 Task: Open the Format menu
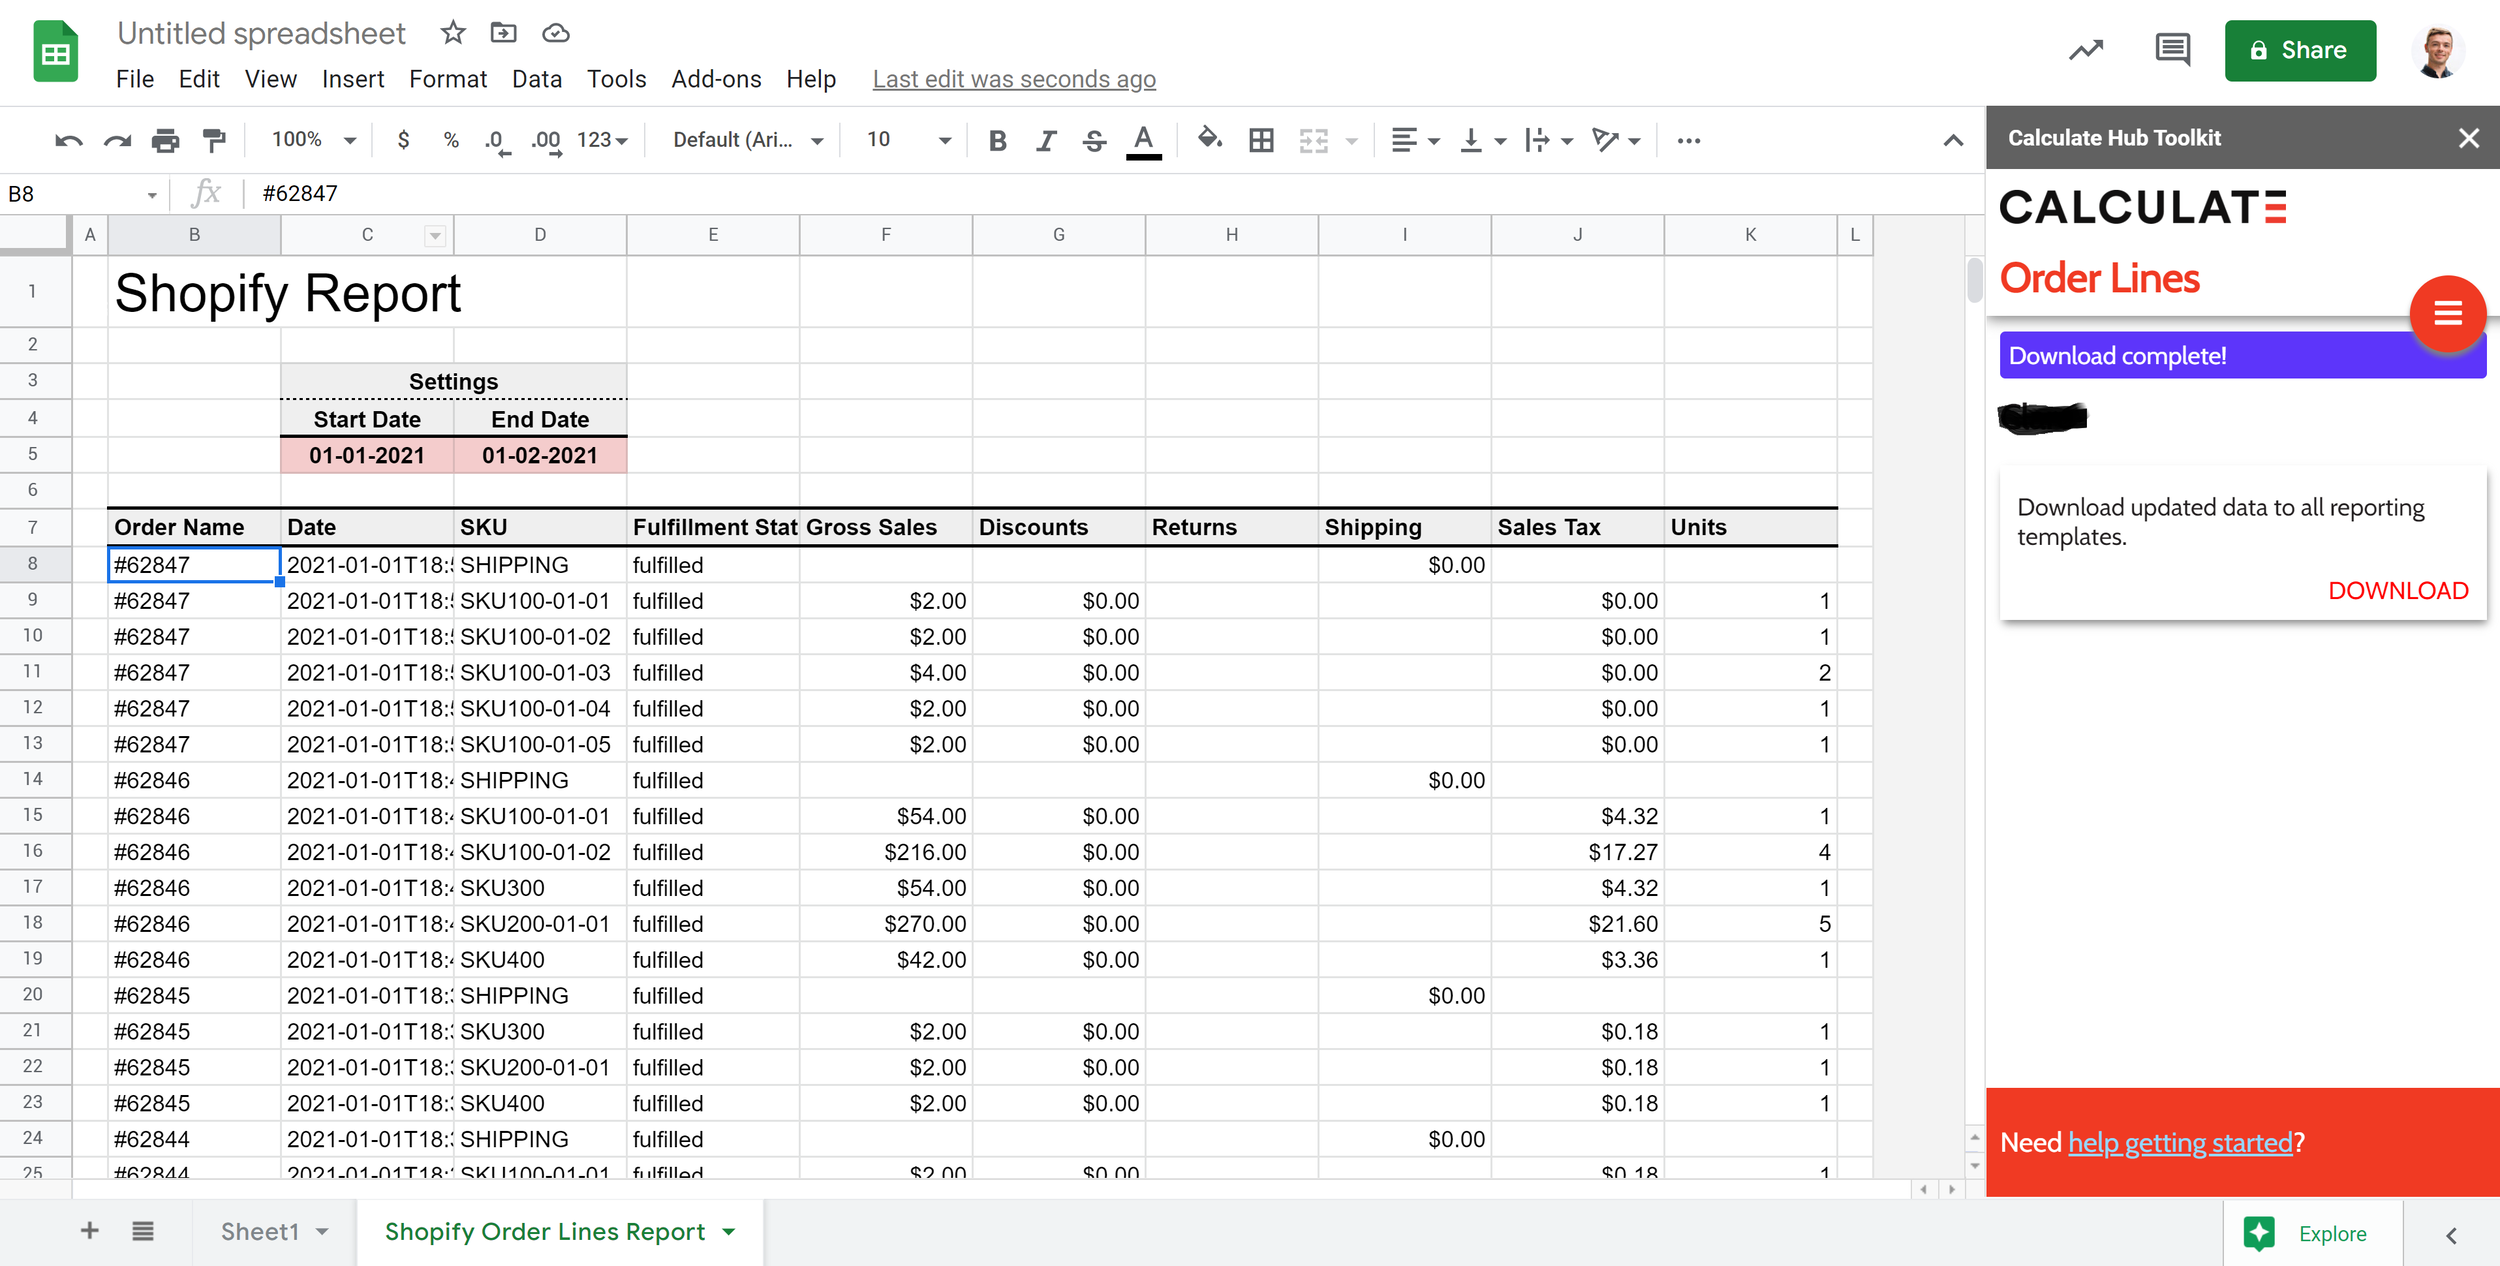[447, 79]
